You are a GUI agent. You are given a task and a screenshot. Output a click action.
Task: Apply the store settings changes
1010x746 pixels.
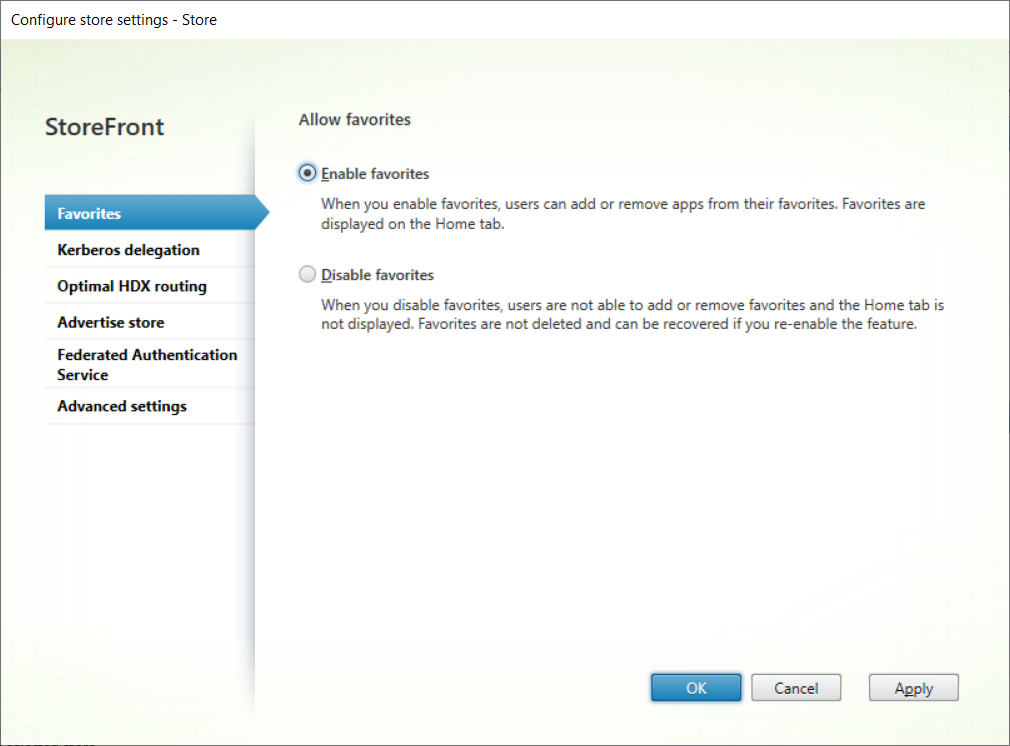tap(913, 688)
